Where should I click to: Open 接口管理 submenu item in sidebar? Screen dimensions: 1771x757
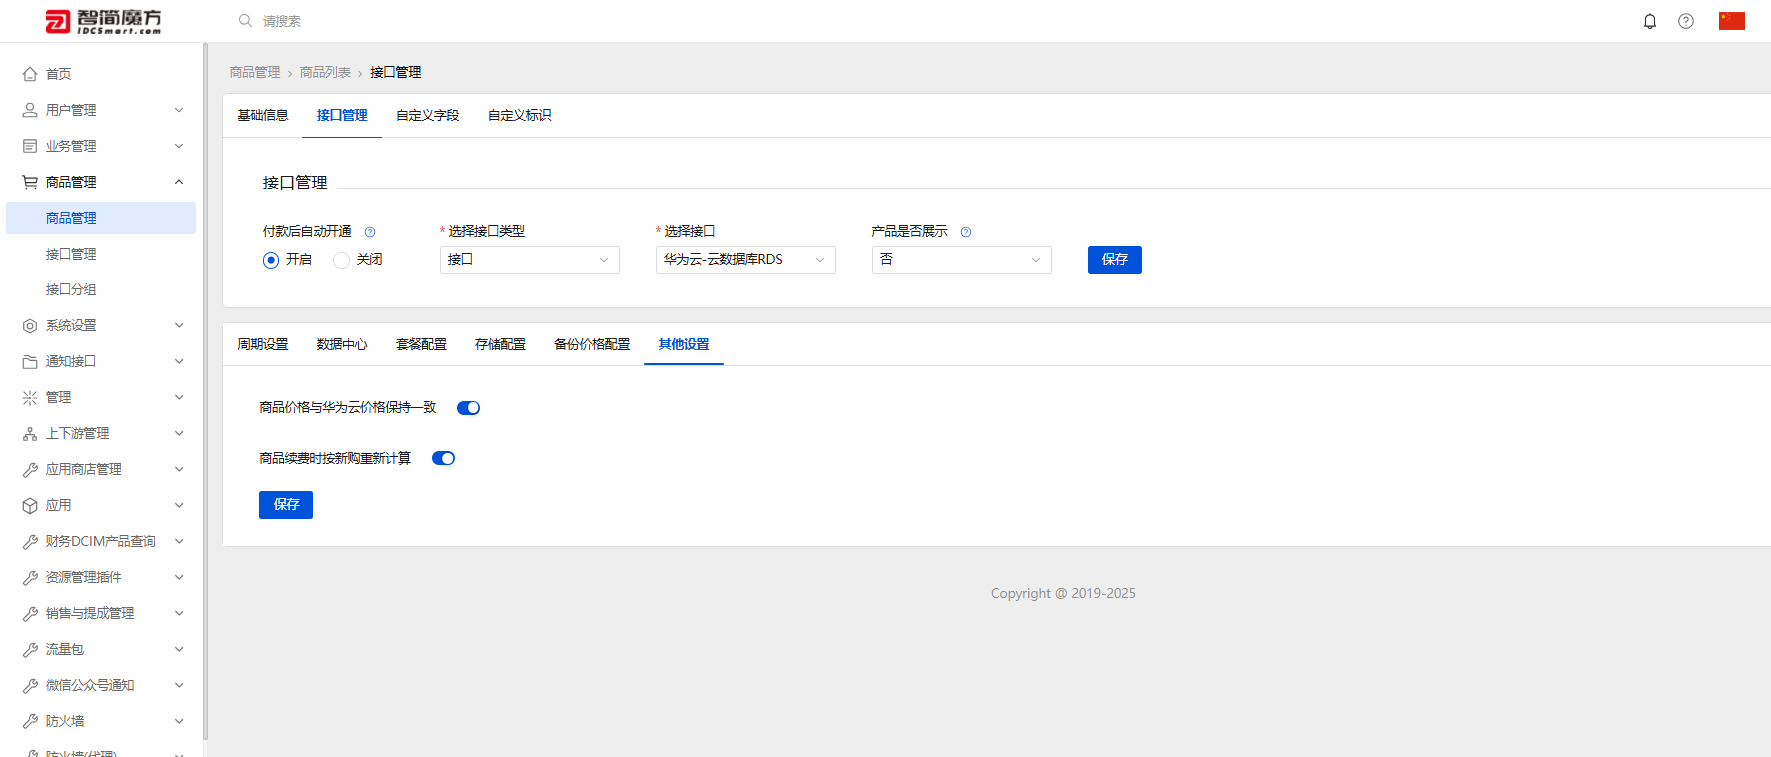(x=101, y=254)
